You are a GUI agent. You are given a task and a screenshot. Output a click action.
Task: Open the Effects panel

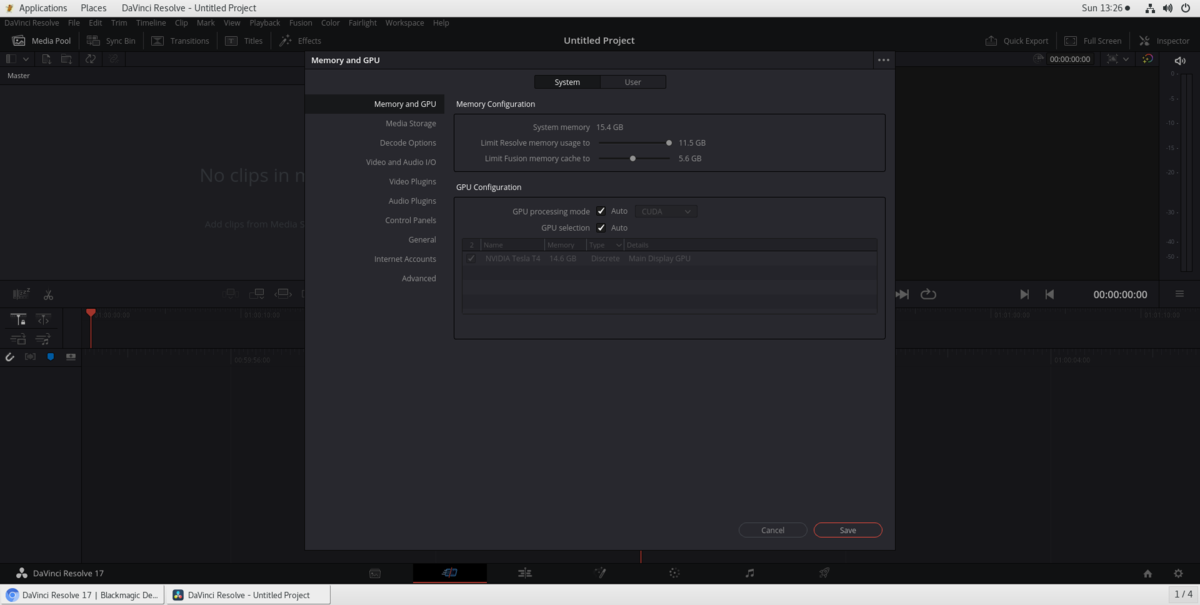[x=300, y=41]
